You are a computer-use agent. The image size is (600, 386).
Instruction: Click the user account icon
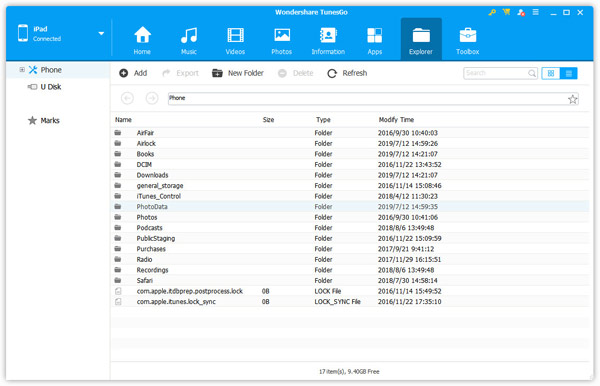(521, 12)
